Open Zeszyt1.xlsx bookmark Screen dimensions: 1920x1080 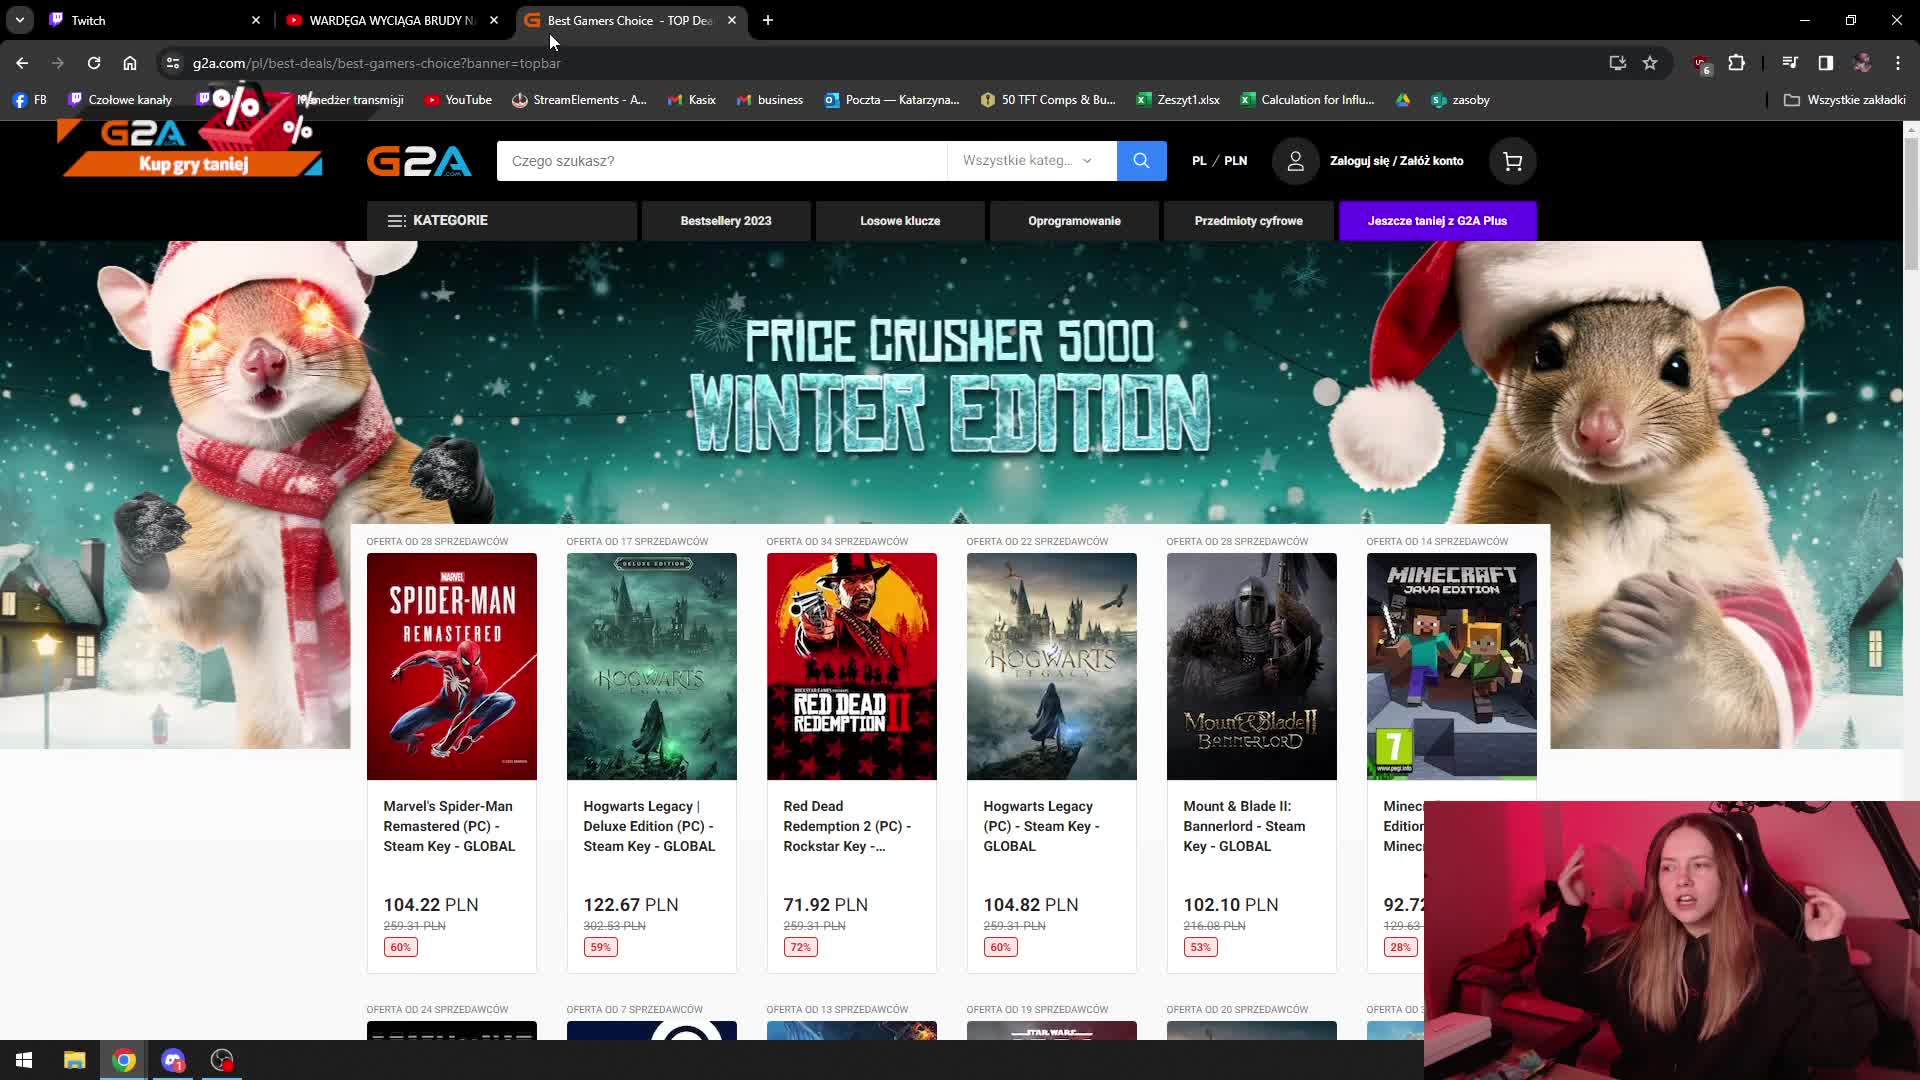pyautogui.click(x=1178, y=100)
